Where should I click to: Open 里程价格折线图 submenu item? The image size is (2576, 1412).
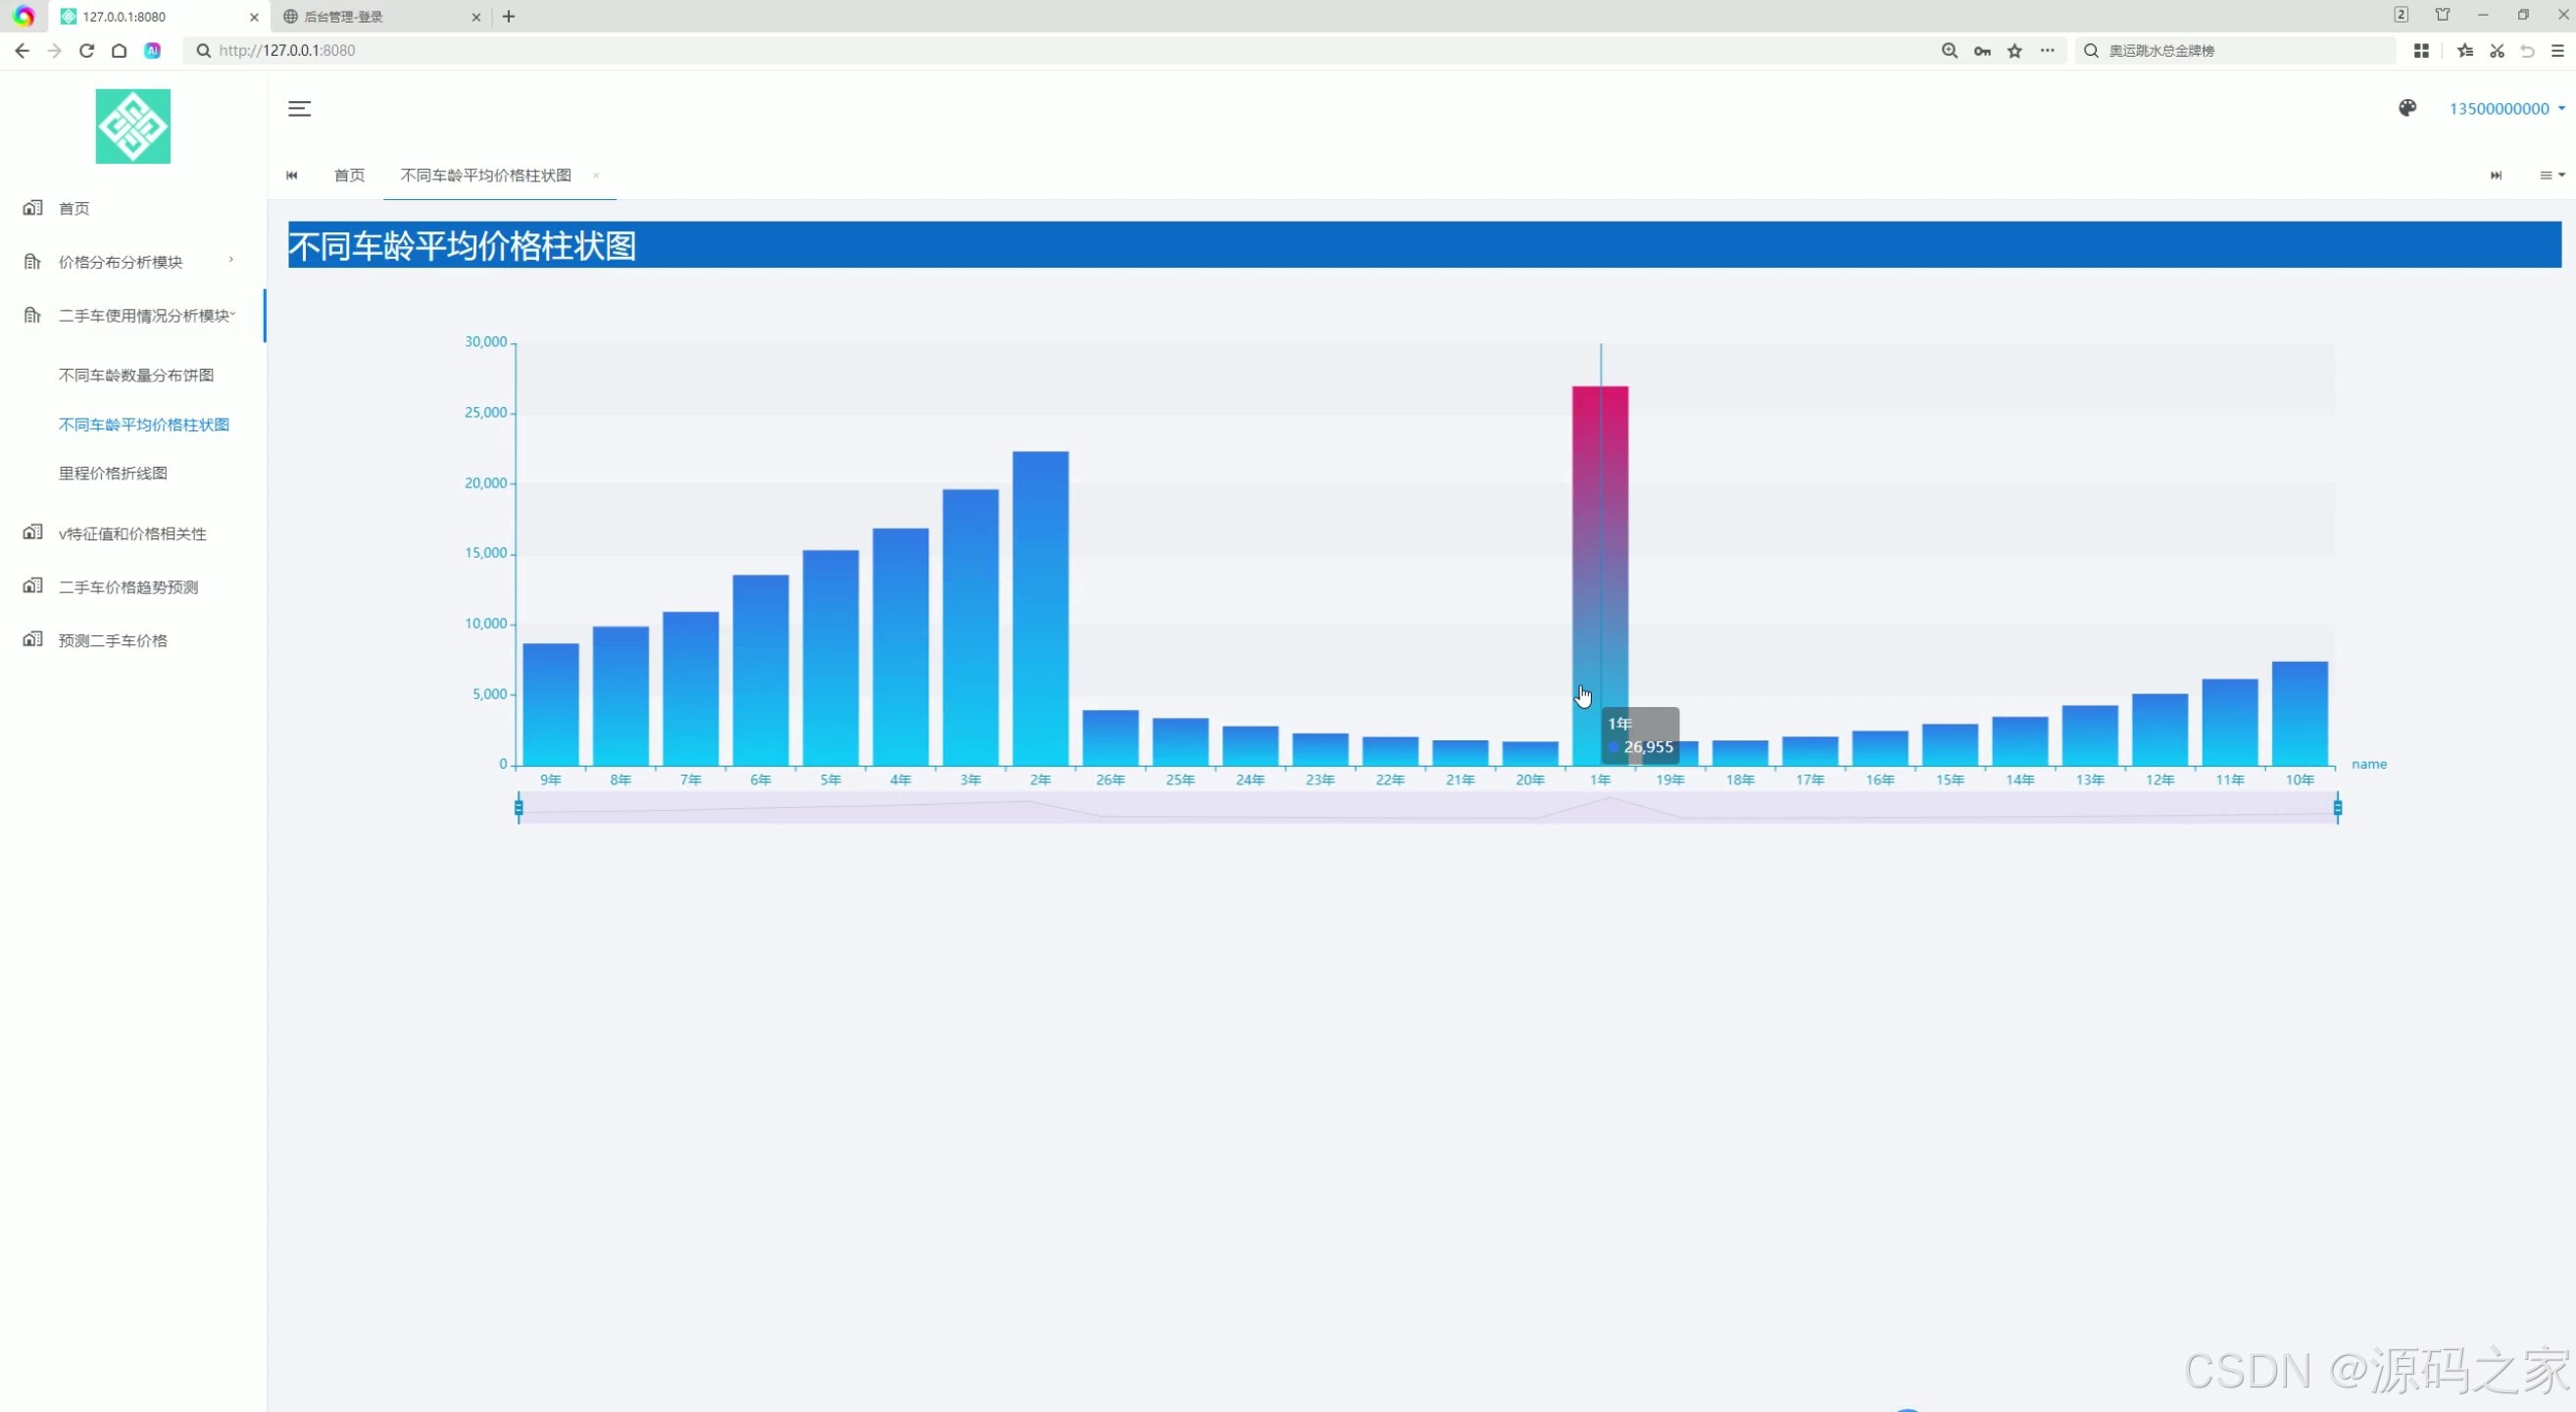tap(113, 473)
